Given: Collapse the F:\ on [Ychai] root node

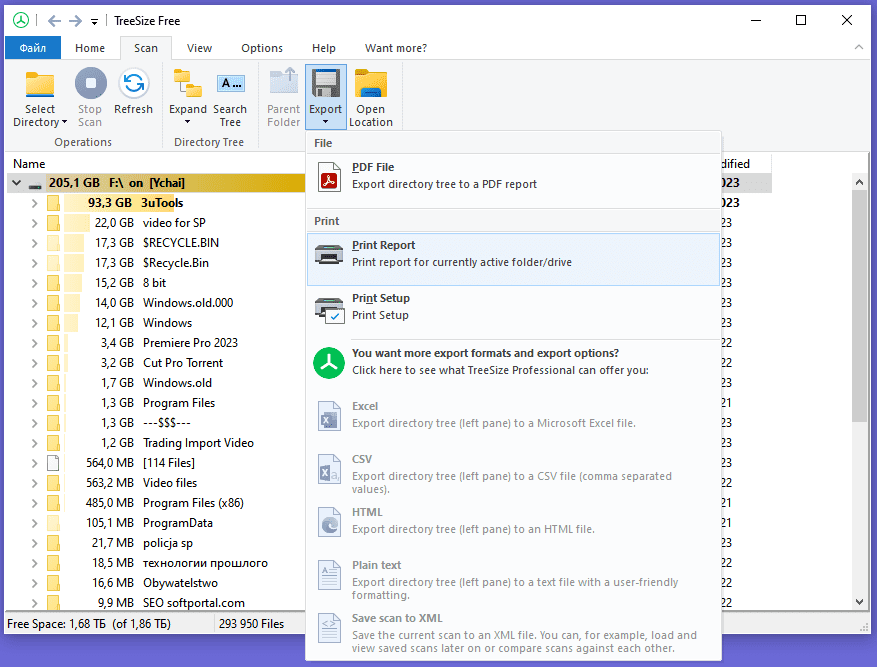Looking at the screenshot, I should [x=17, y=183].
